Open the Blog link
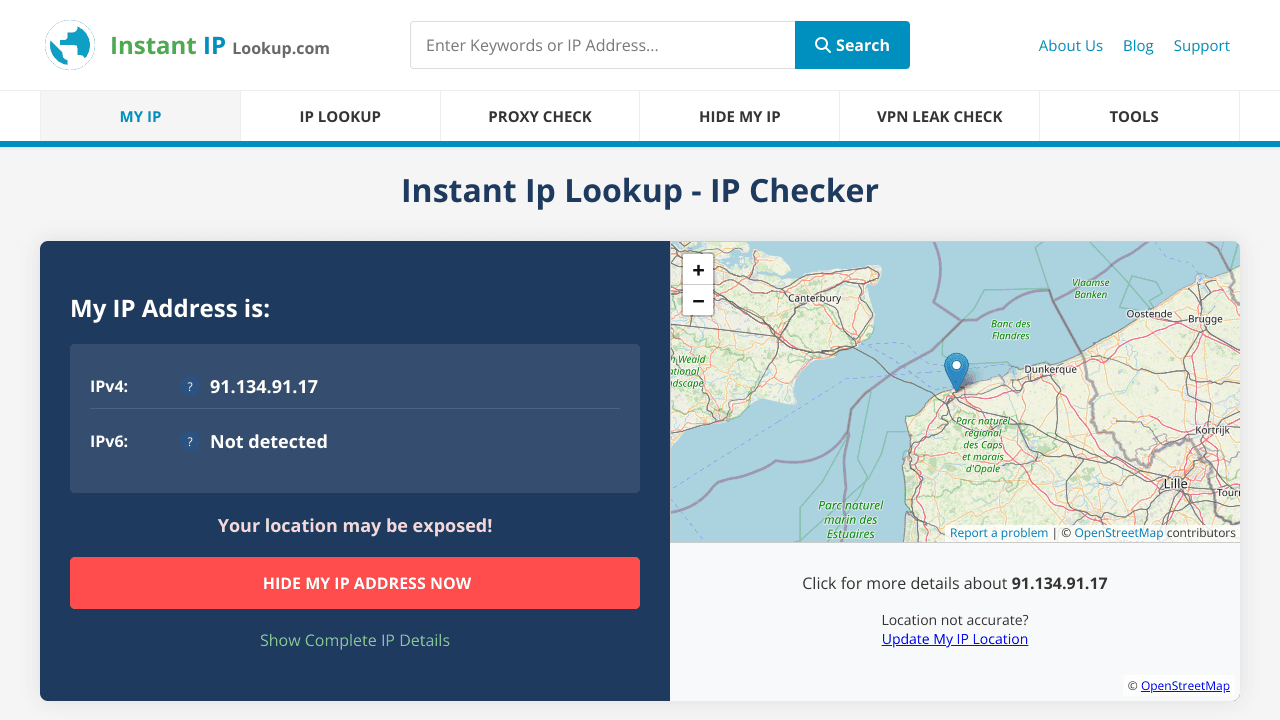 click(x=1138, y=45)
